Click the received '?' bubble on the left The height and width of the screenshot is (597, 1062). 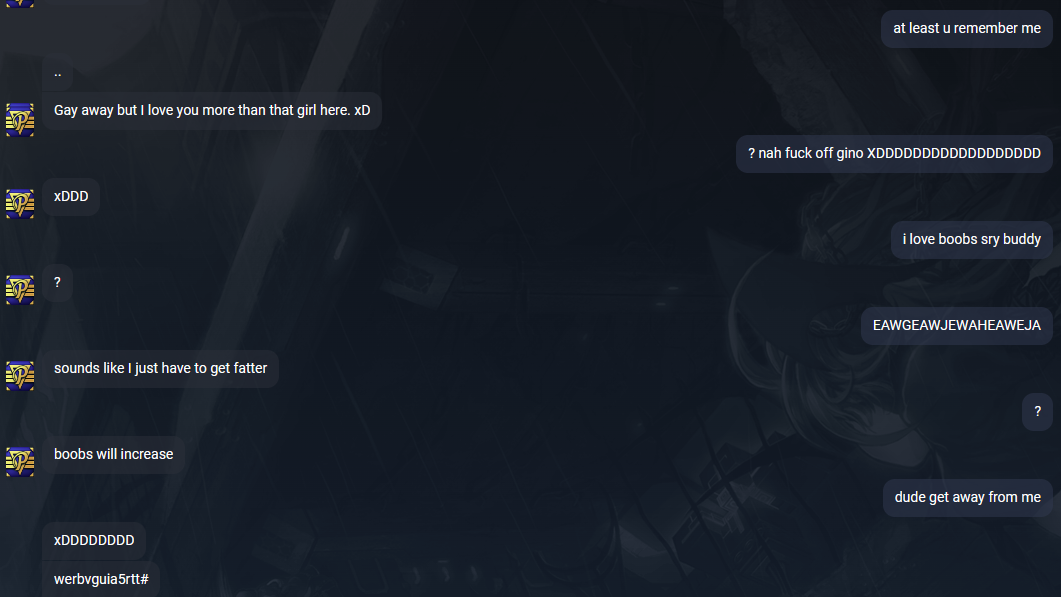point(58,283)
